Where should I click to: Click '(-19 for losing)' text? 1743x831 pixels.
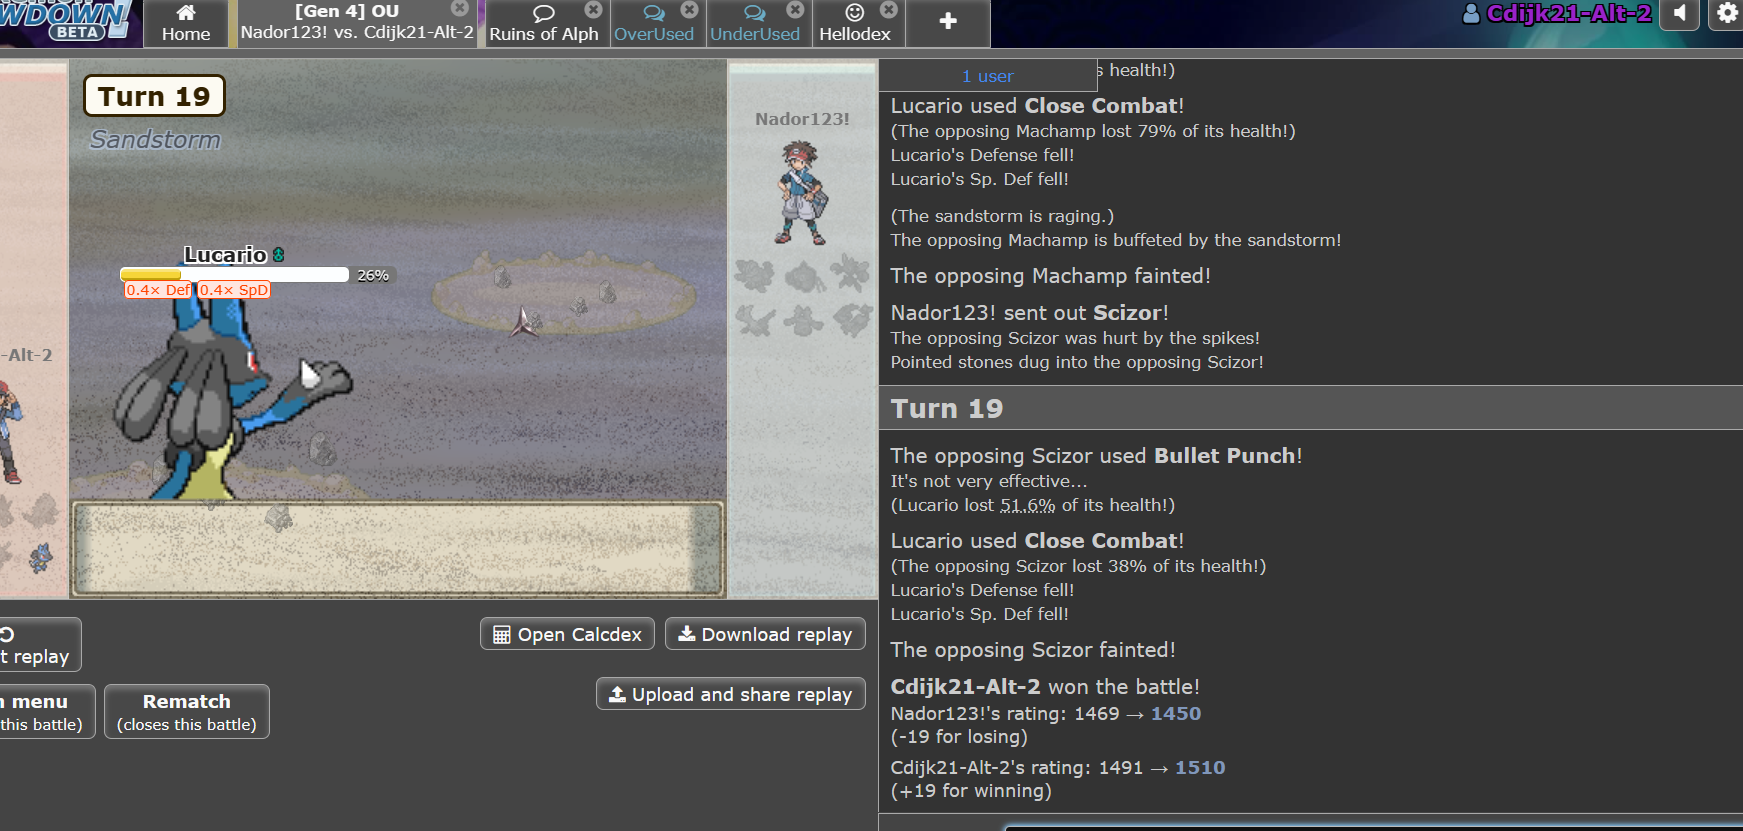click(959, 737)
